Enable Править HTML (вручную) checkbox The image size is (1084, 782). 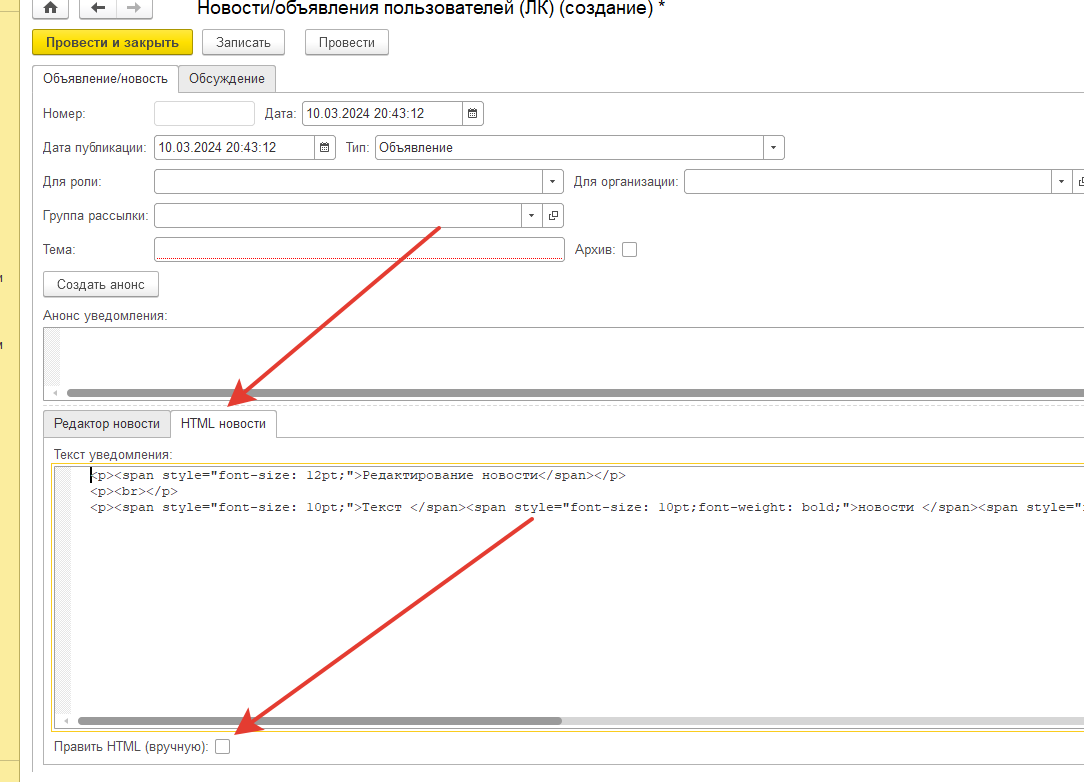tap(222, 746)
